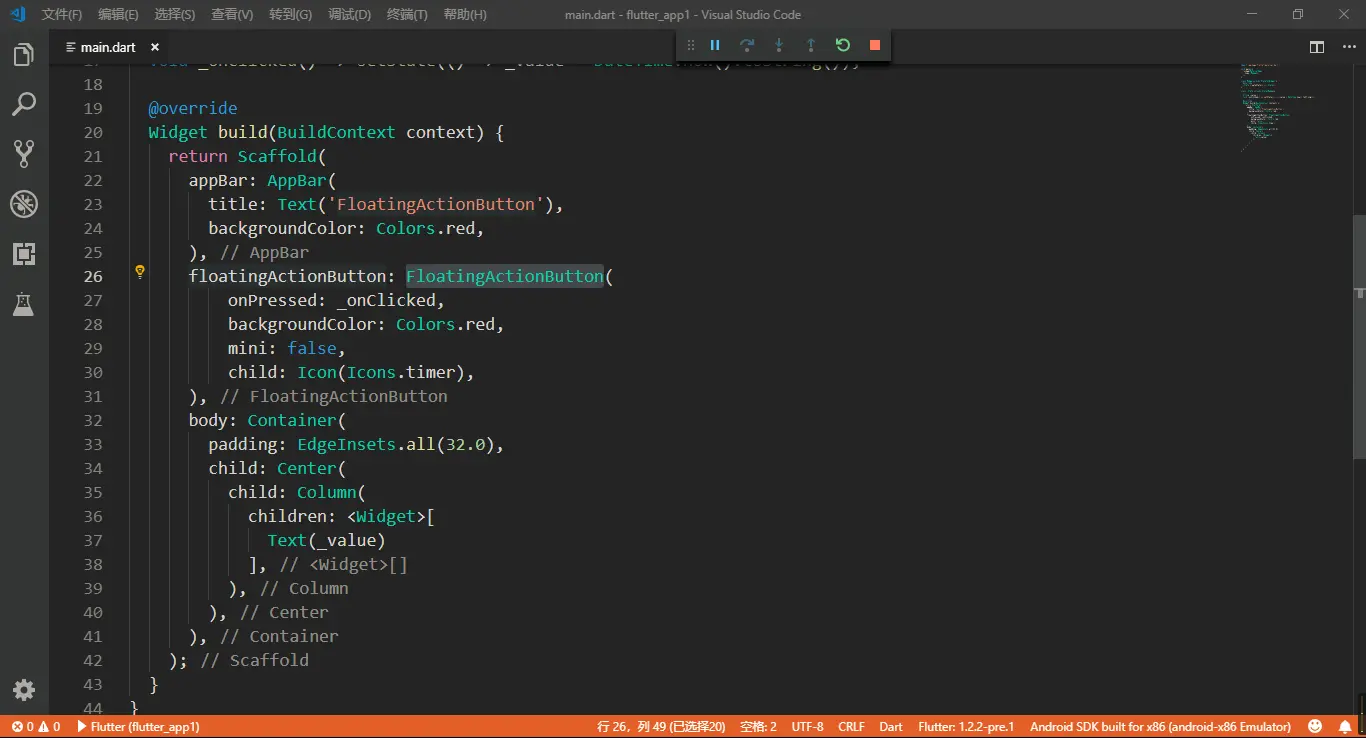Click Flutter (flutter_app1) debug launcher in status bar

coord(138,727)
